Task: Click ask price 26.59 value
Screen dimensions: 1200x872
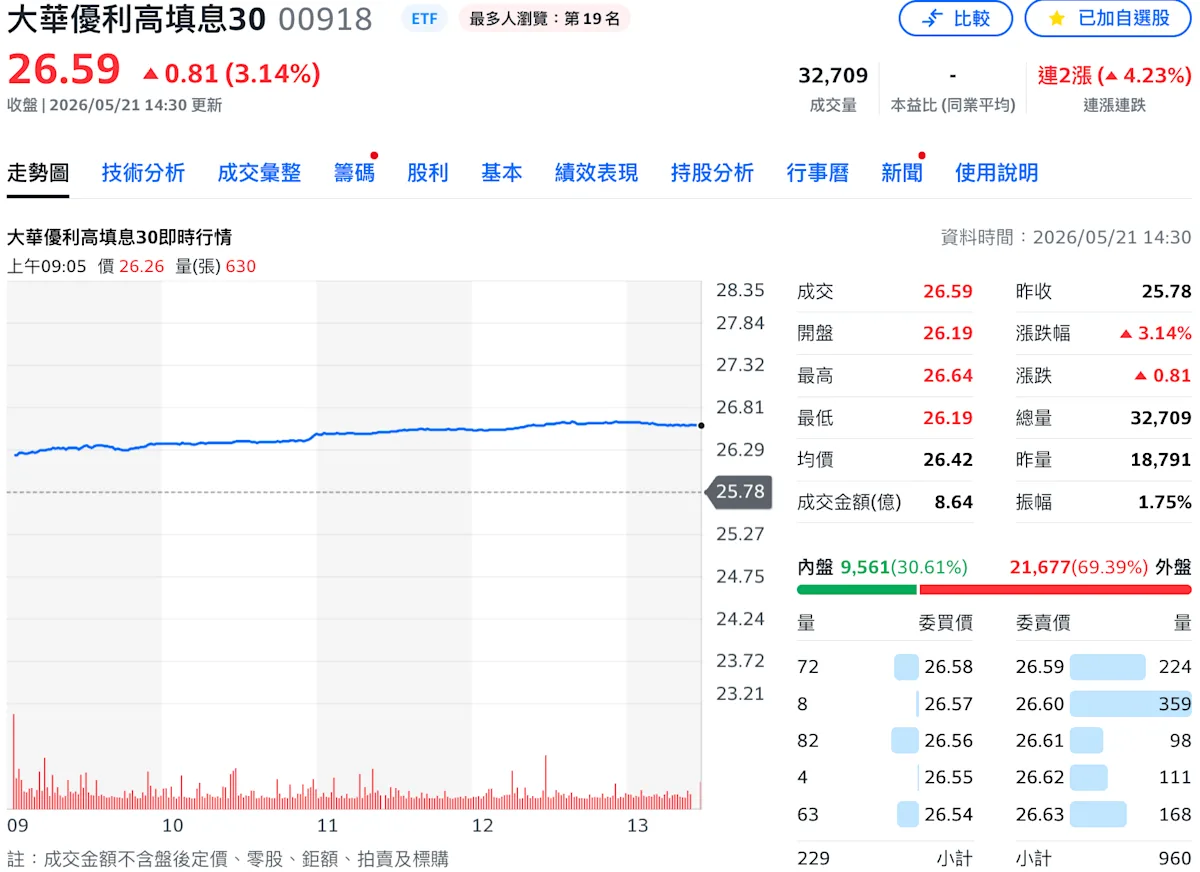Action: click(x=1040, y=667)
